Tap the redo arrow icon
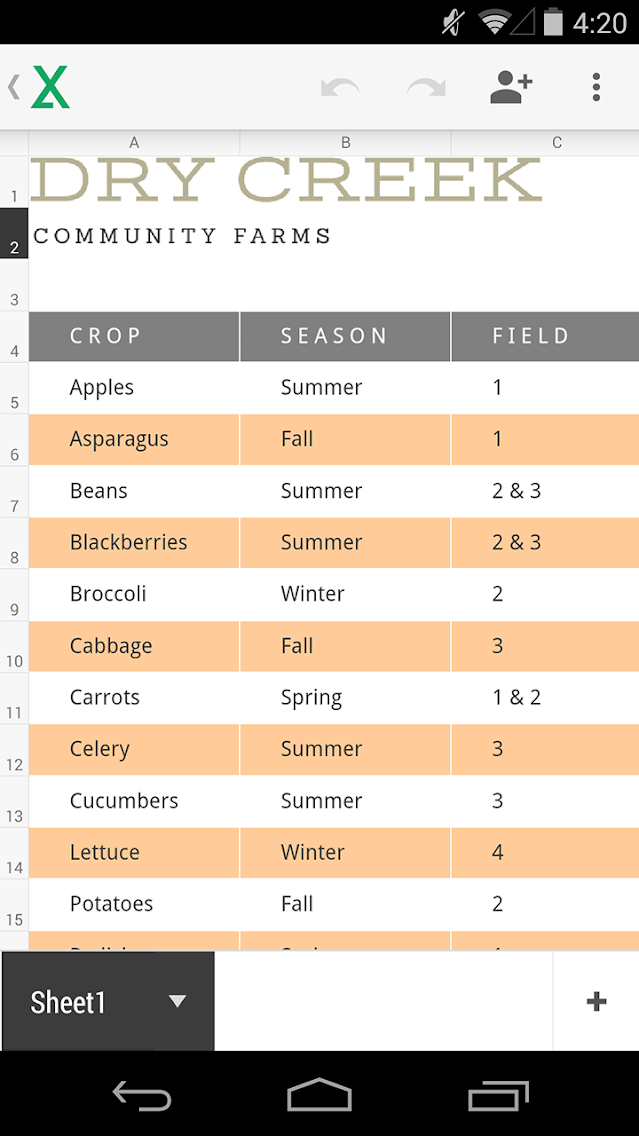 [427, 88]
